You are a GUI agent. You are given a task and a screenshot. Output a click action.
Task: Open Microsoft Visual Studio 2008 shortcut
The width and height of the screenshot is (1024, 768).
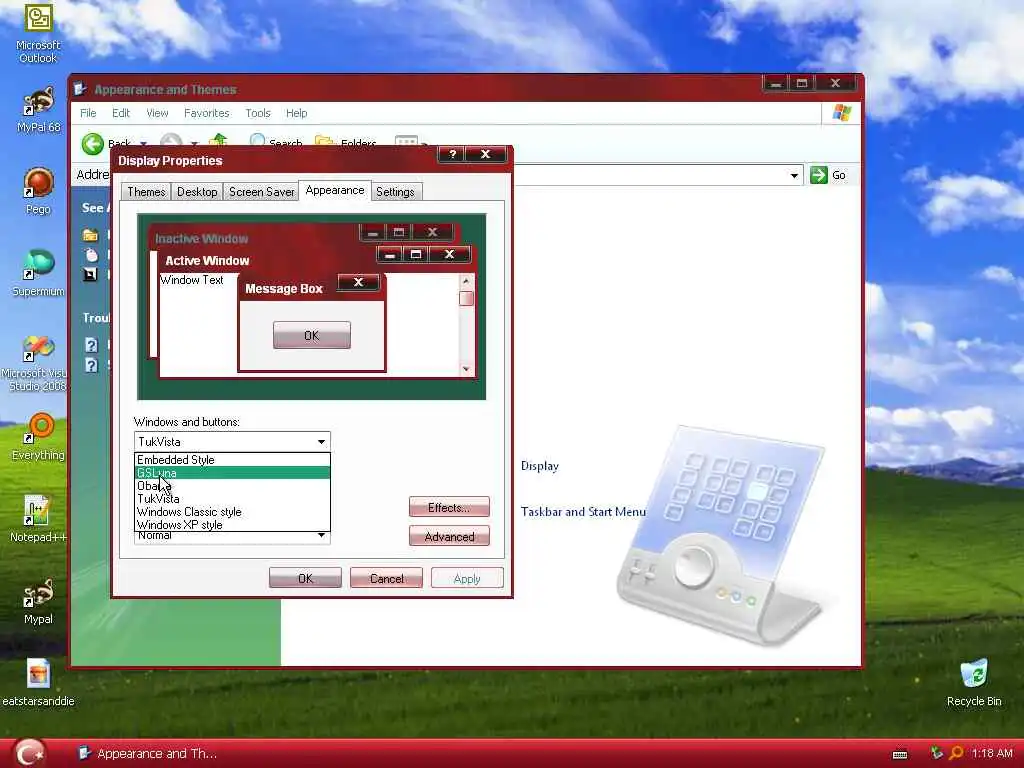point(34,362)
